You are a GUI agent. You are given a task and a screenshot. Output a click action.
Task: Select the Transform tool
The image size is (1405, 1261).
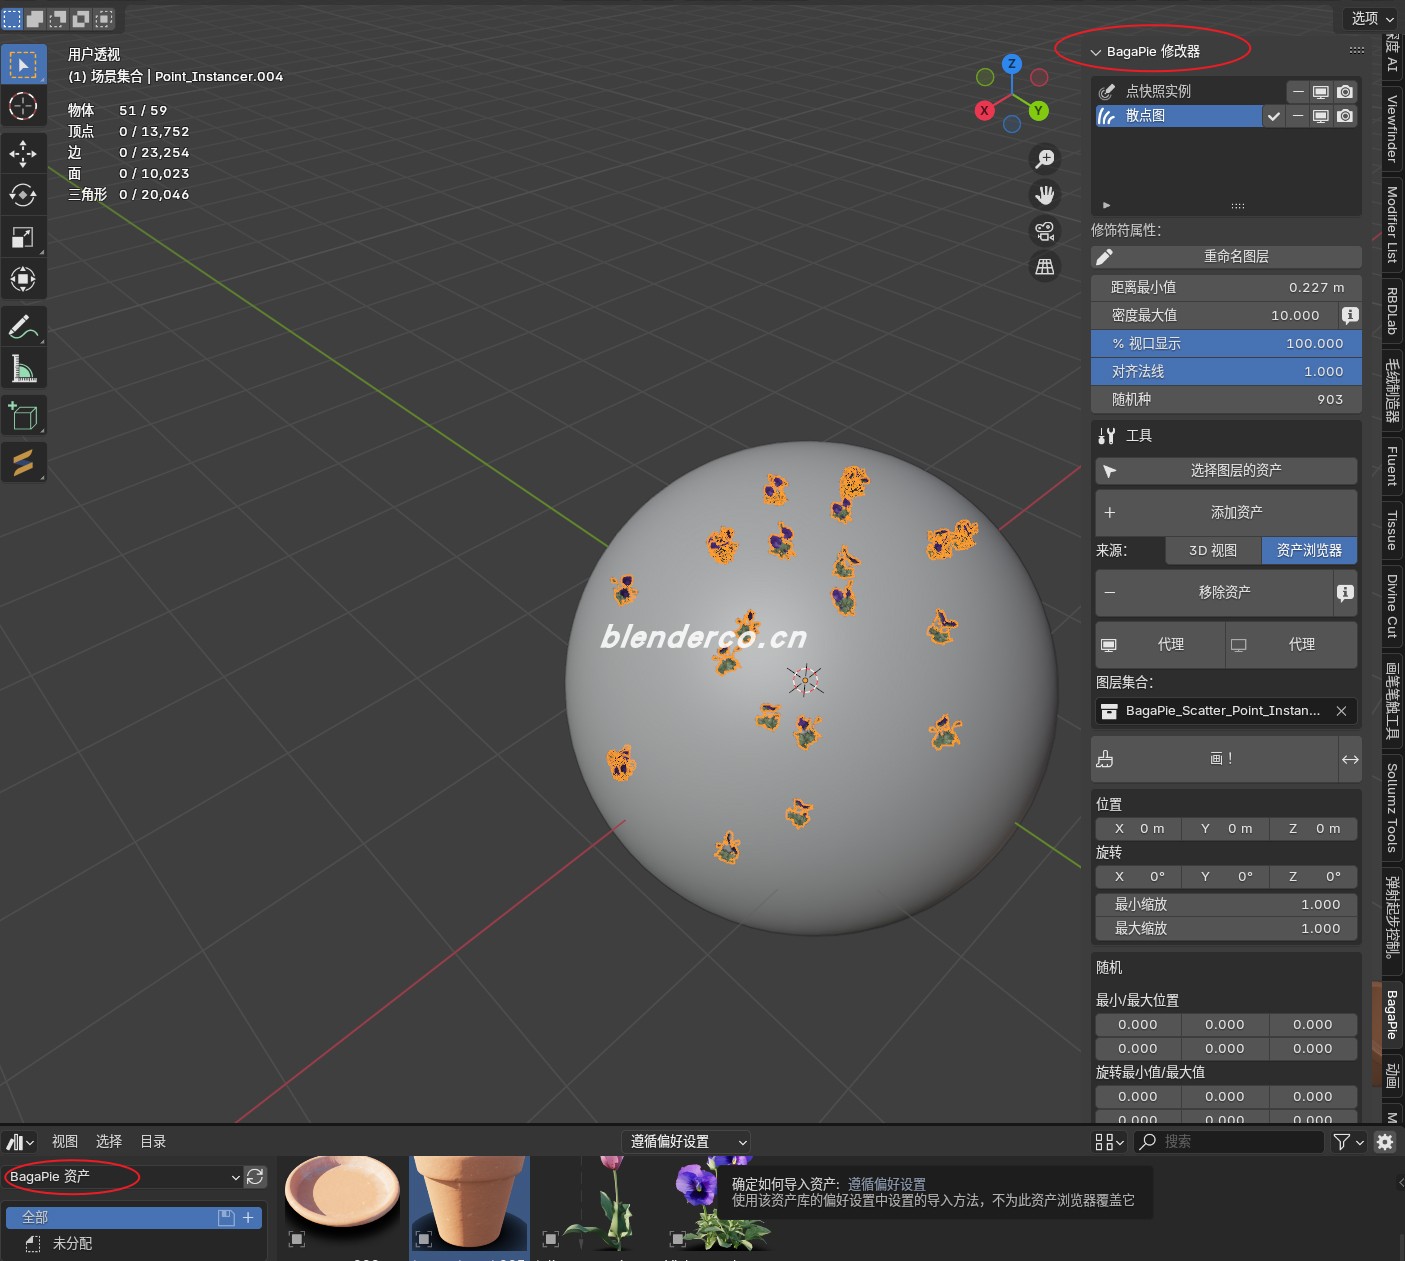click(x=23, y=279)
